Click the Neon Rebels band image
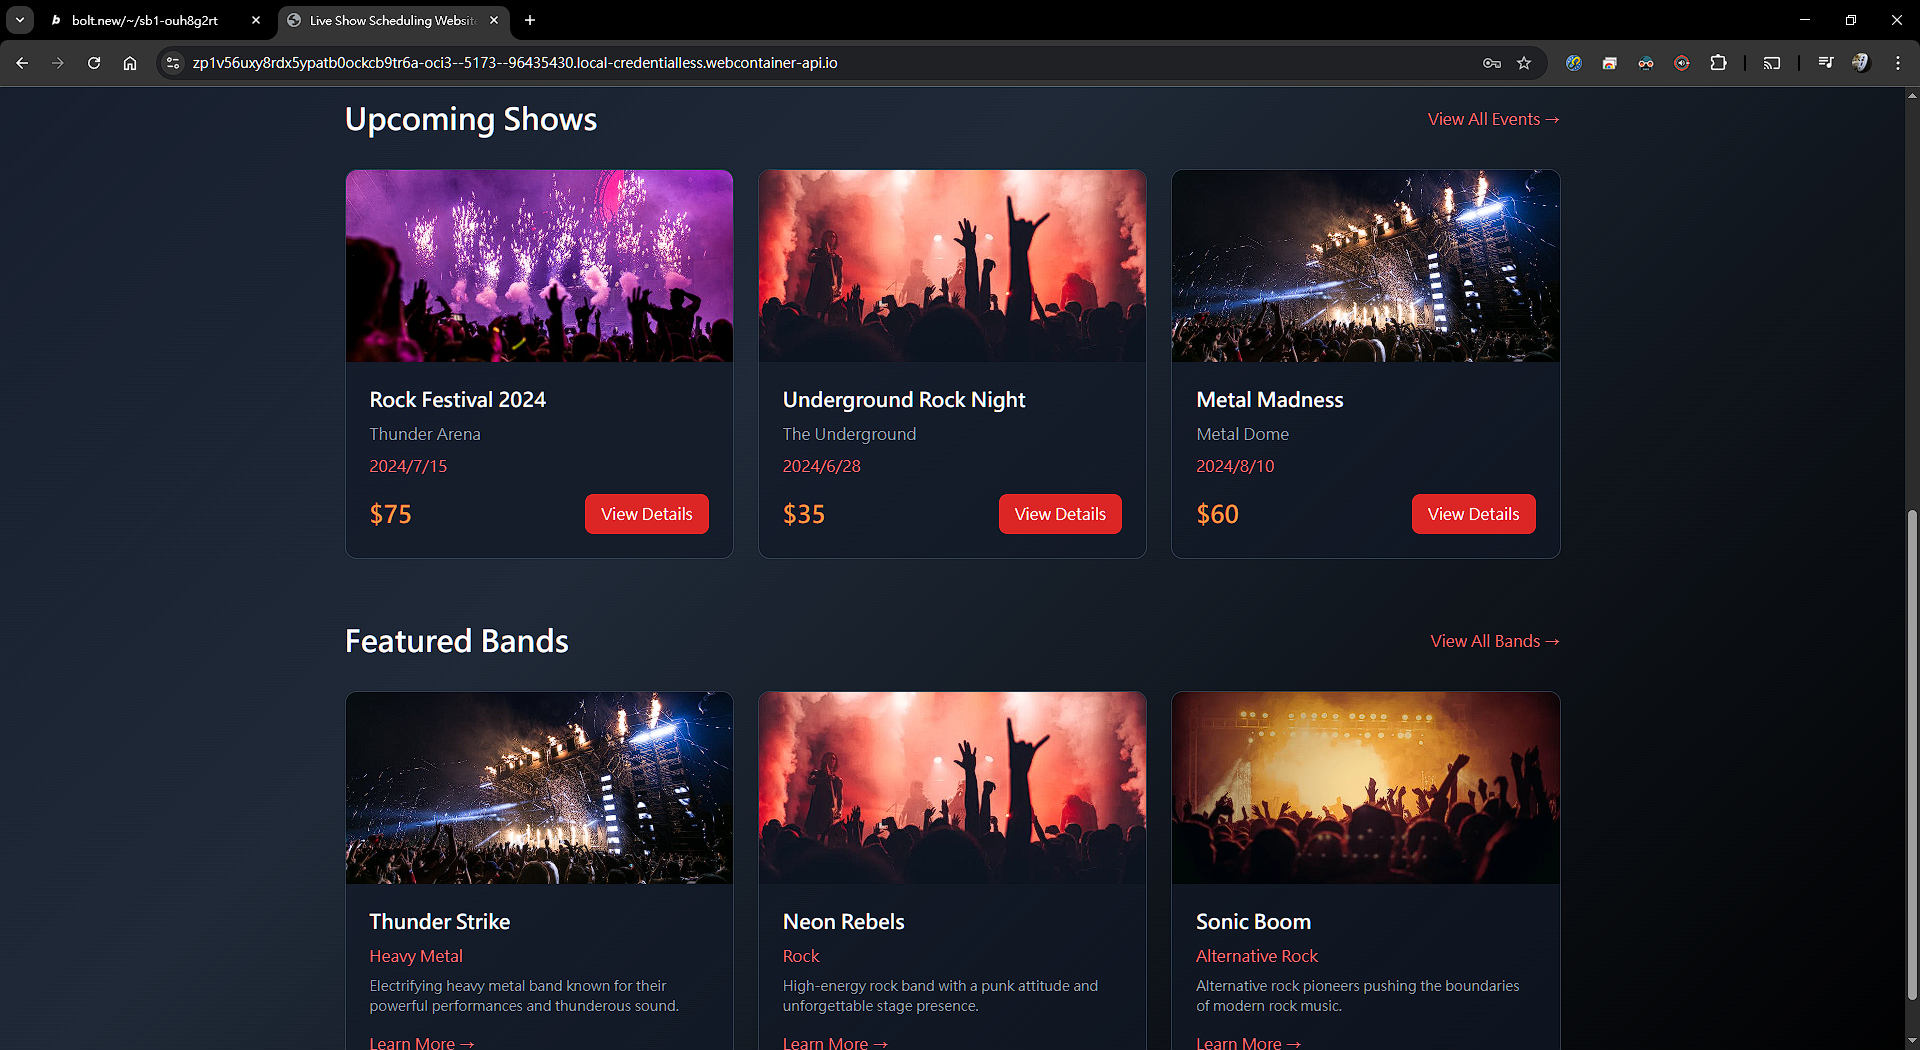This screenshot has width=1920, height=1050. tap(952, 788)
